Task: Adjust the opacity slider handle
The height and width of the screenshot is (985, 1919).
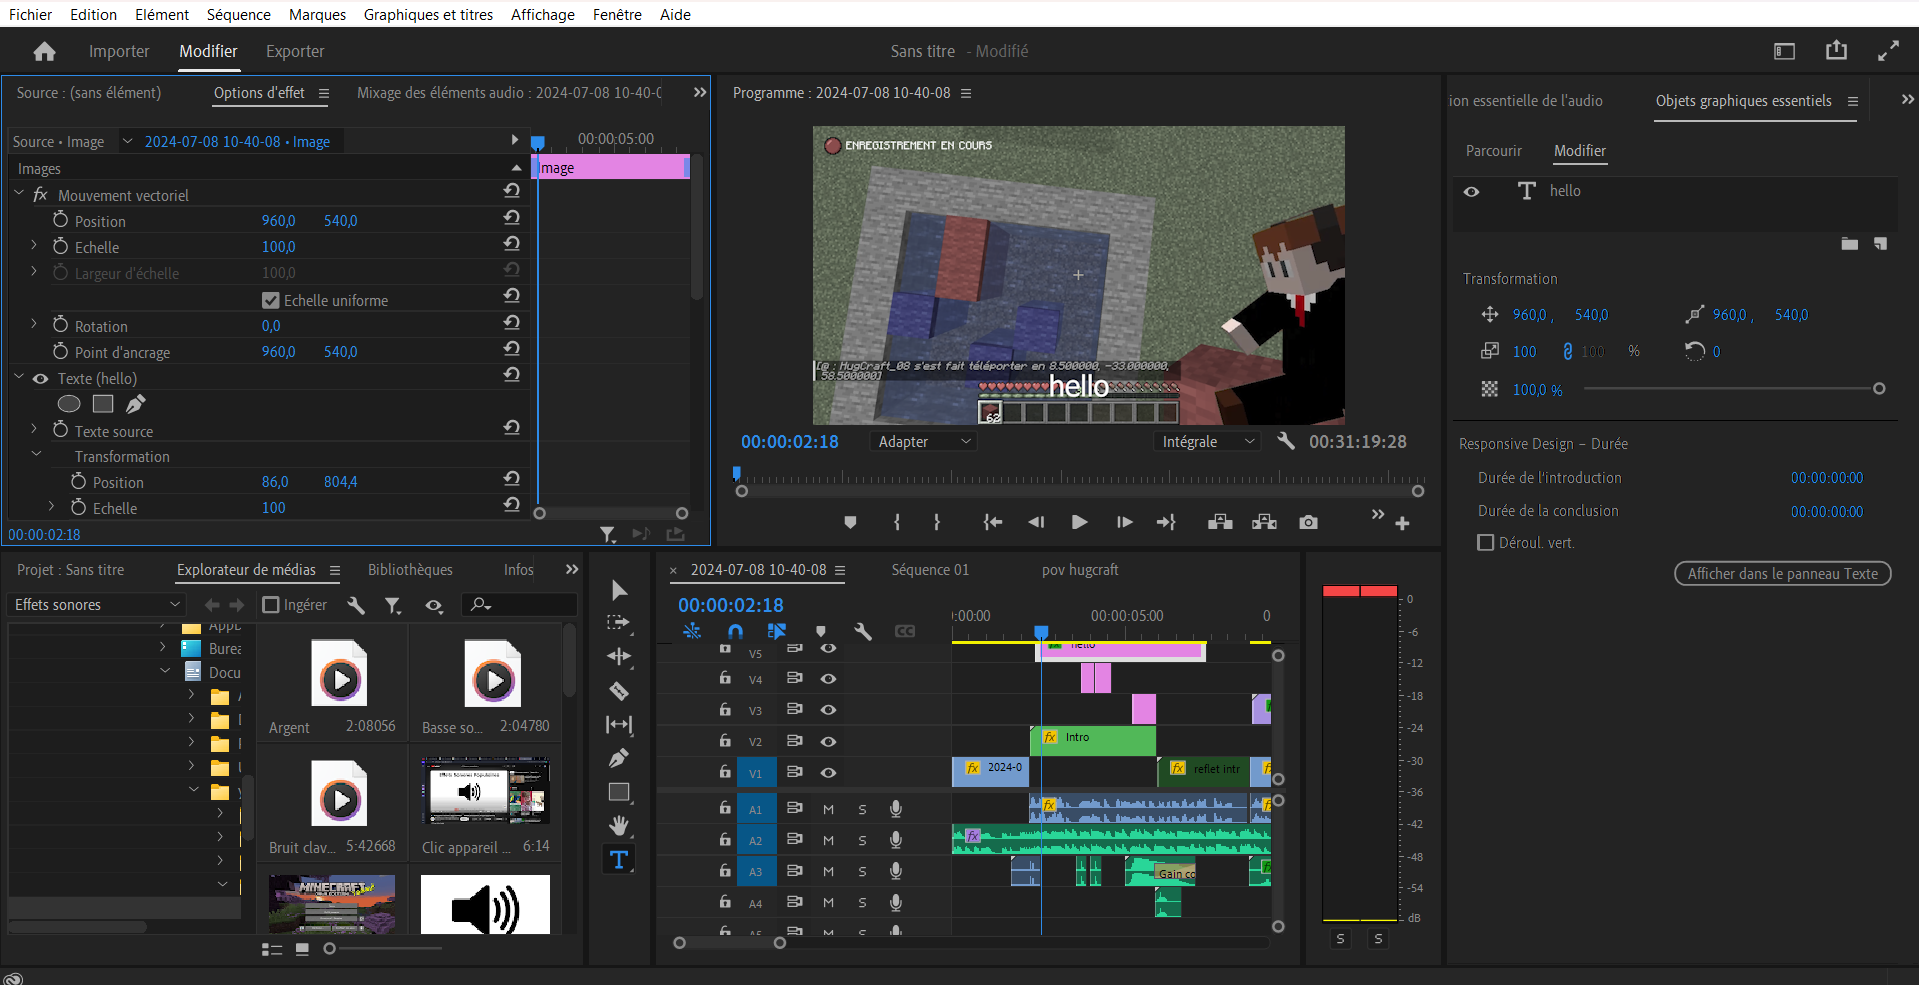Action: point(1879,389)
